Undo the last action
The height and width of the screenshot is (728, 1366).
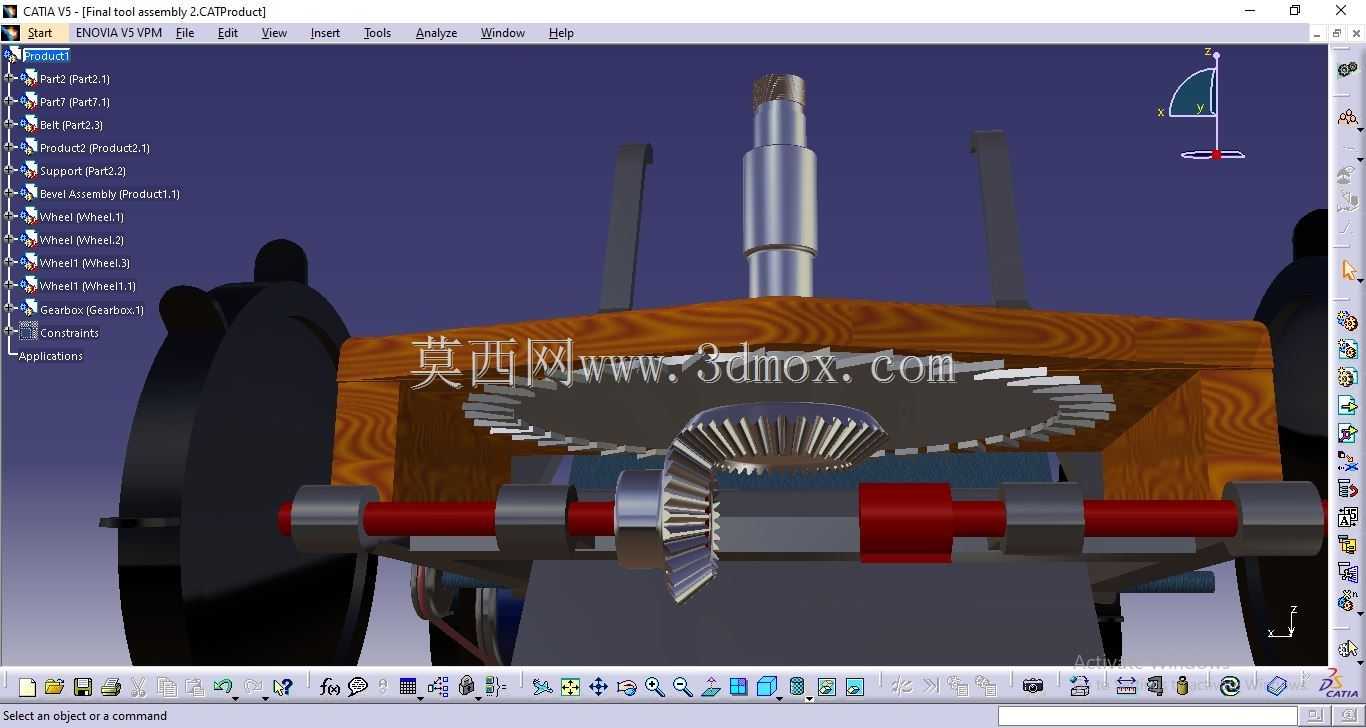(x=222, y=686)
